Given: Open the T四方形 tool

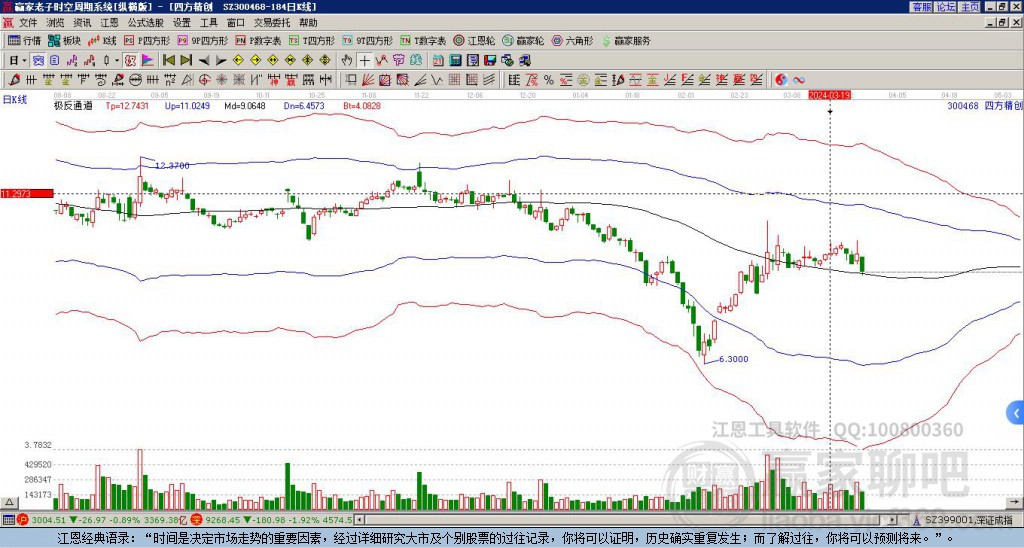Looking at the screenshot, I should [312, 40].
